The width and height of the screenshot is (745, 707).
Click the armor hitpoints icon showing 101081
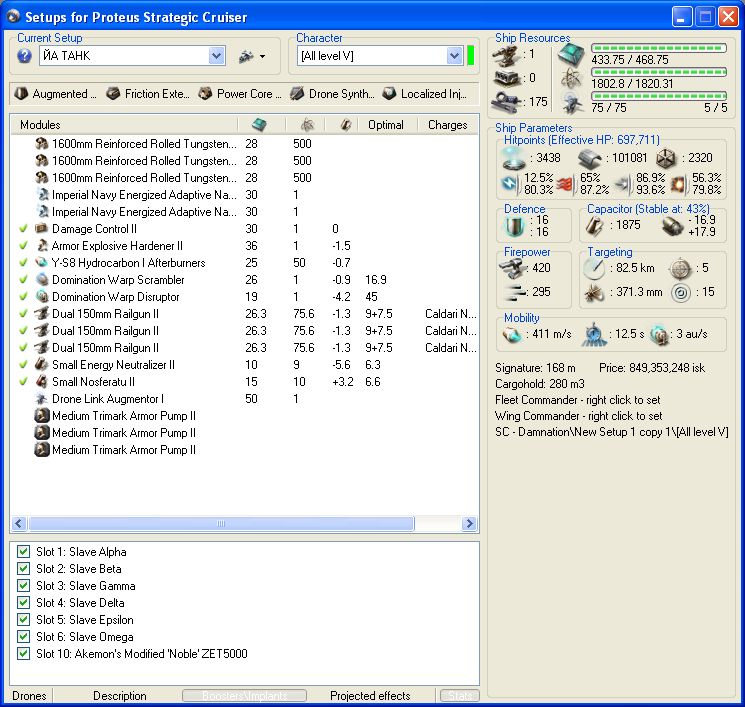pyautogui.click(x=590, y=158)
